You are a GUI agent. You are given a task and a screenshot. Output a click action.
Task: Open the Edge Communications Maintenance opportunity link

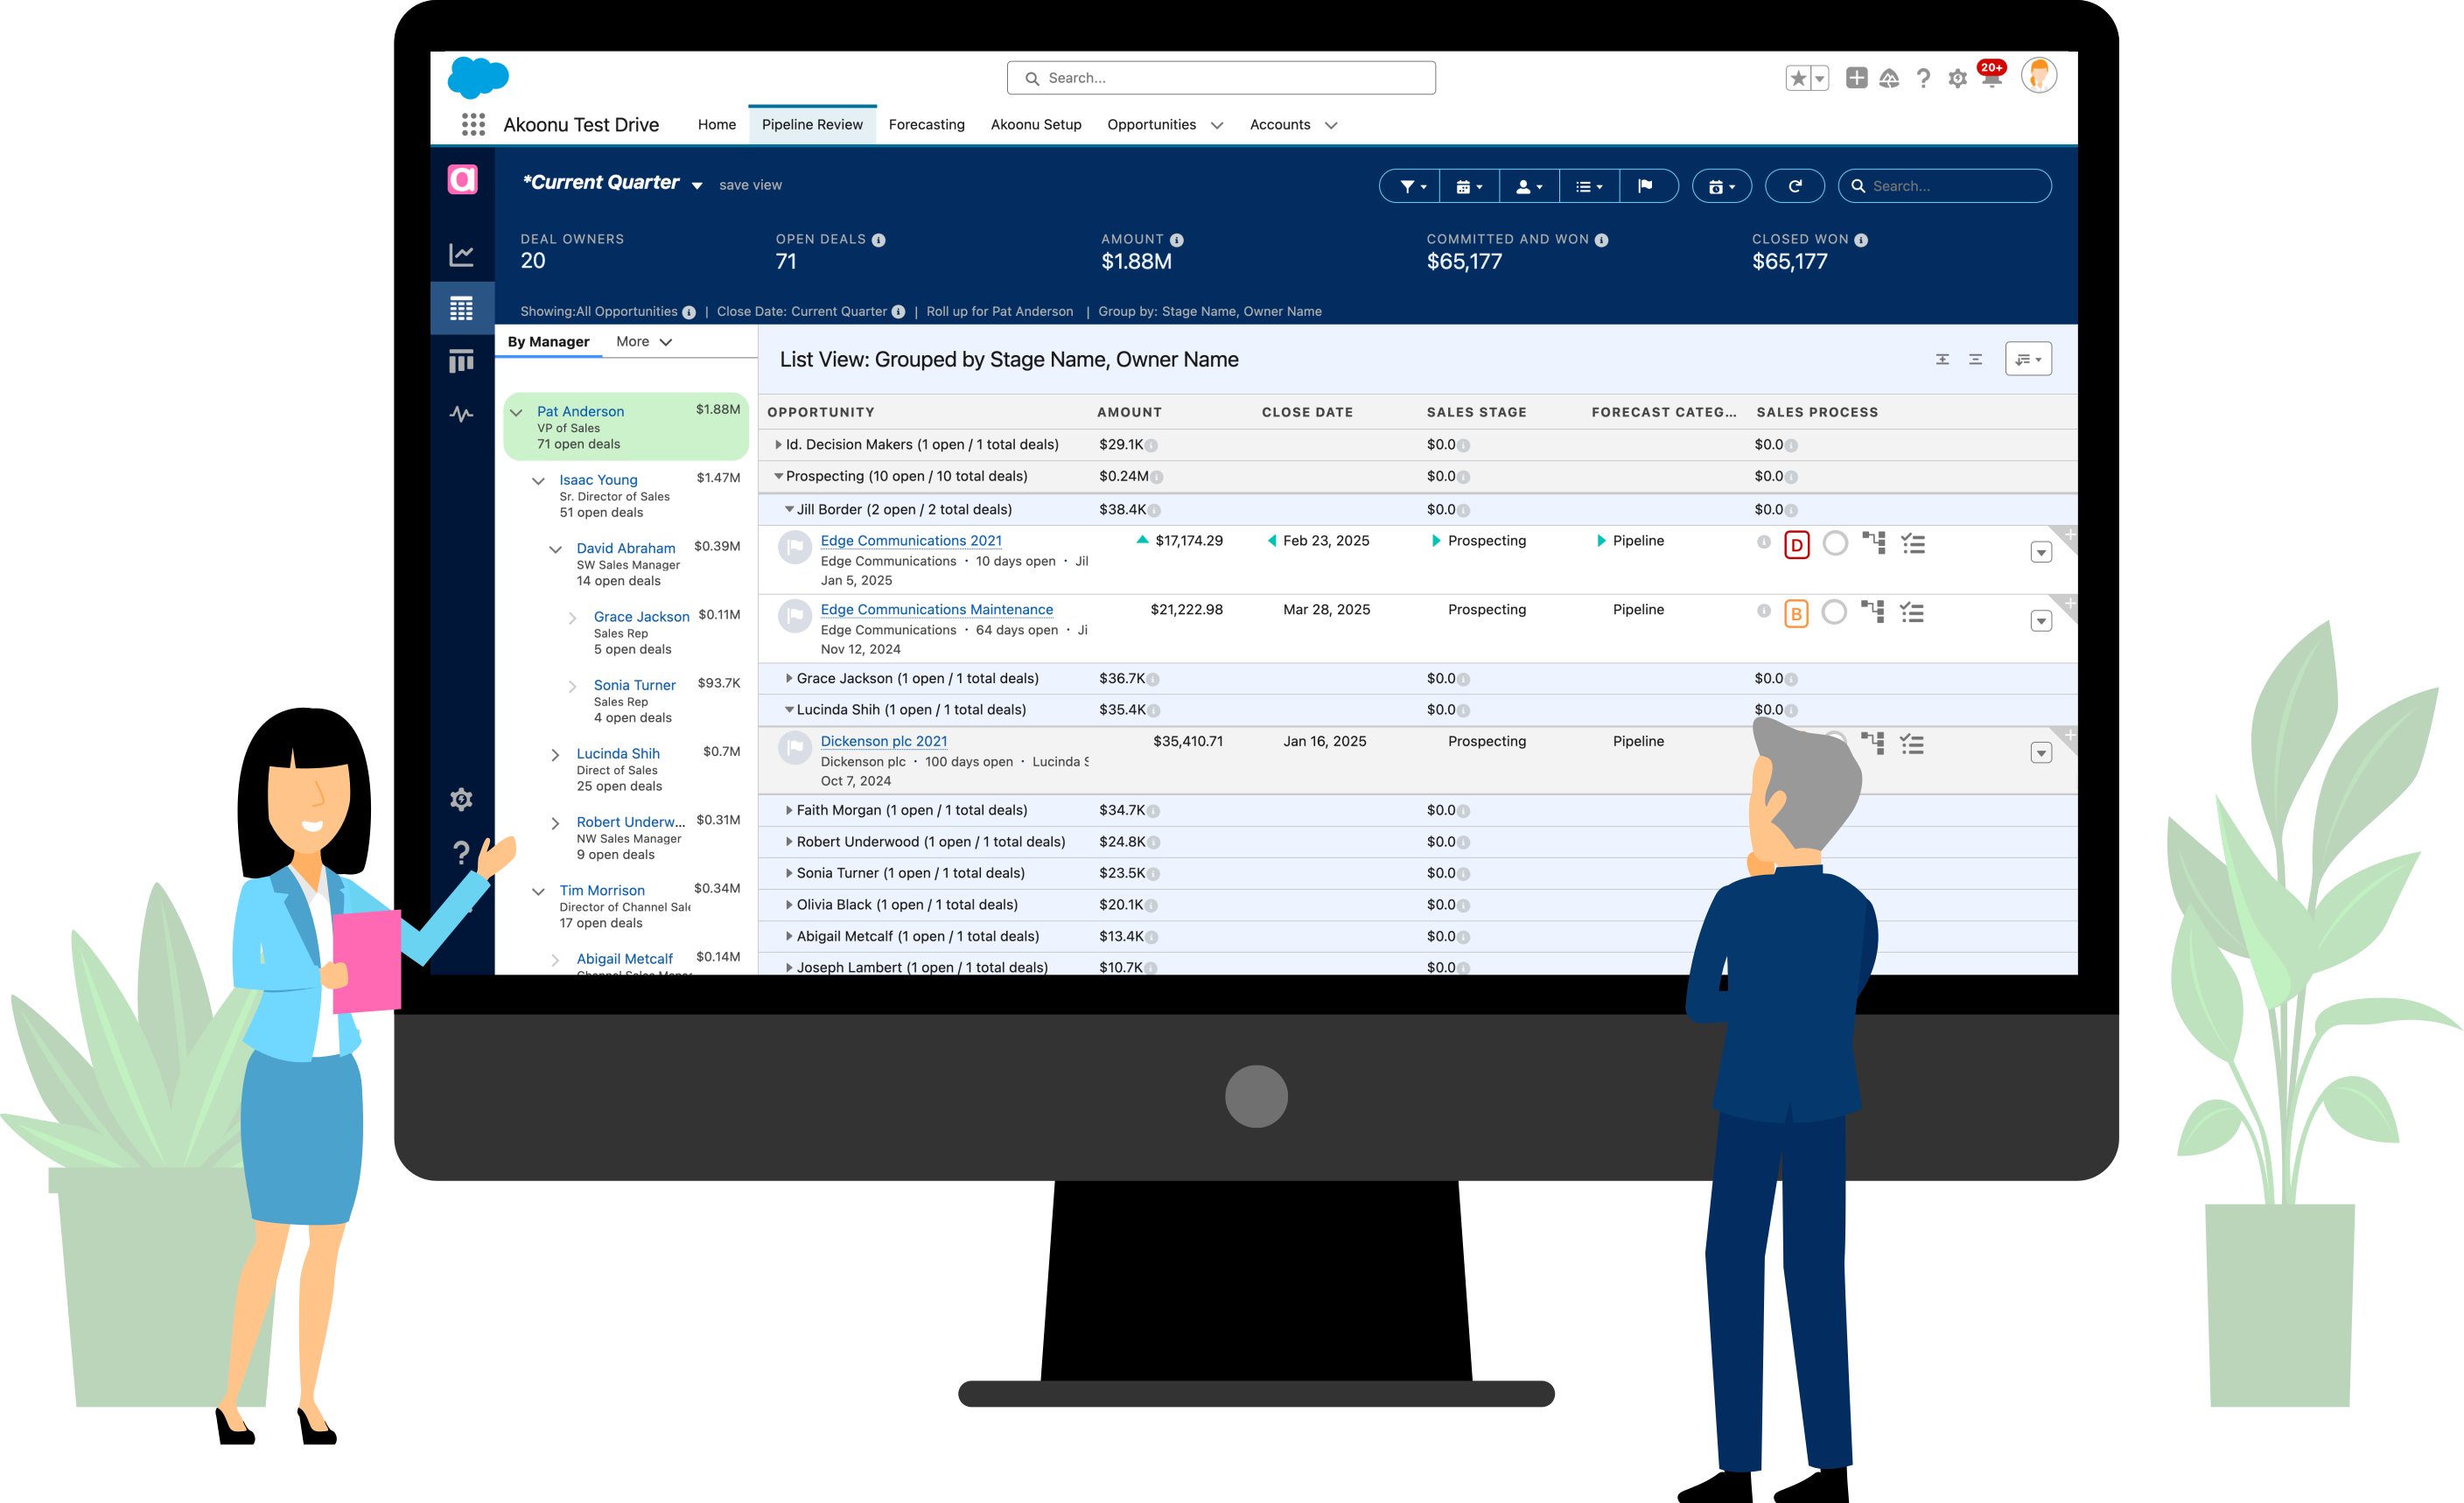pyautogui.click(x=936, y=609)
